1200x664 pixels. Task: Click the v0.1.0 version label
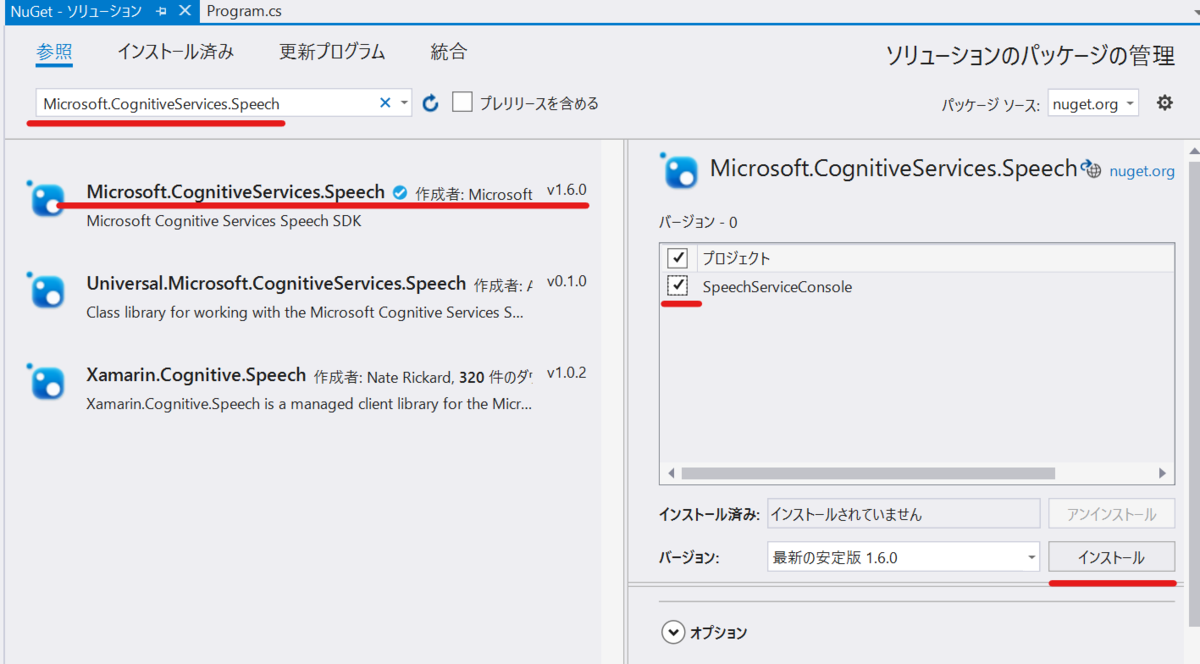(567, 281)
